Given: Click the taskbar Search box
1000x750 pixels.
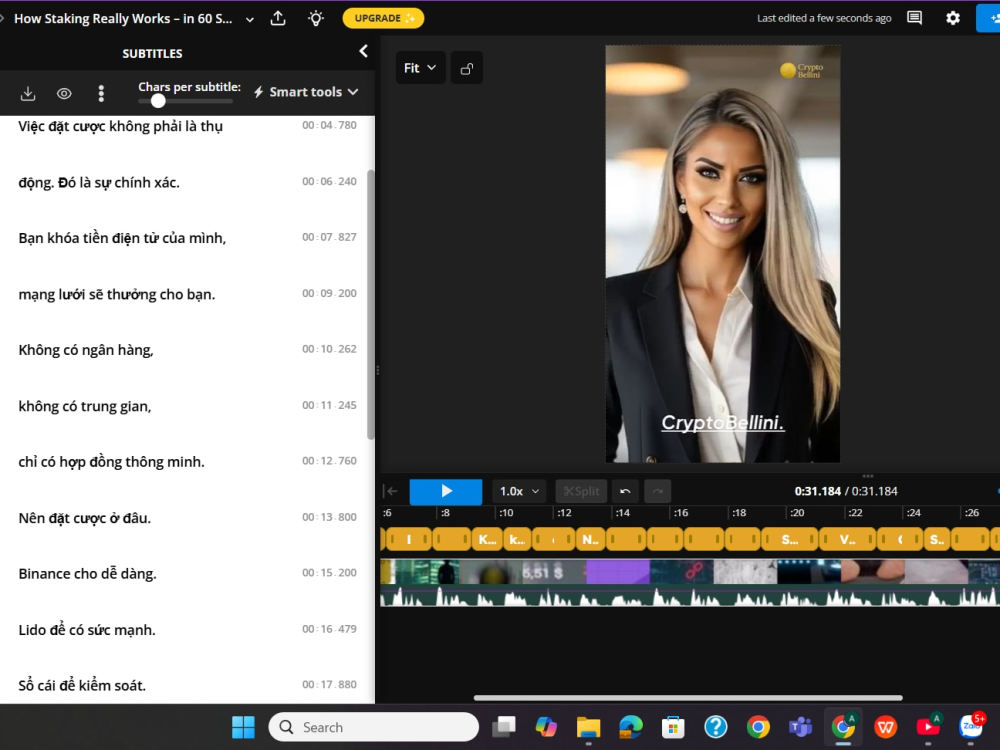Looking at the screenshot, I should click(374, 727).
